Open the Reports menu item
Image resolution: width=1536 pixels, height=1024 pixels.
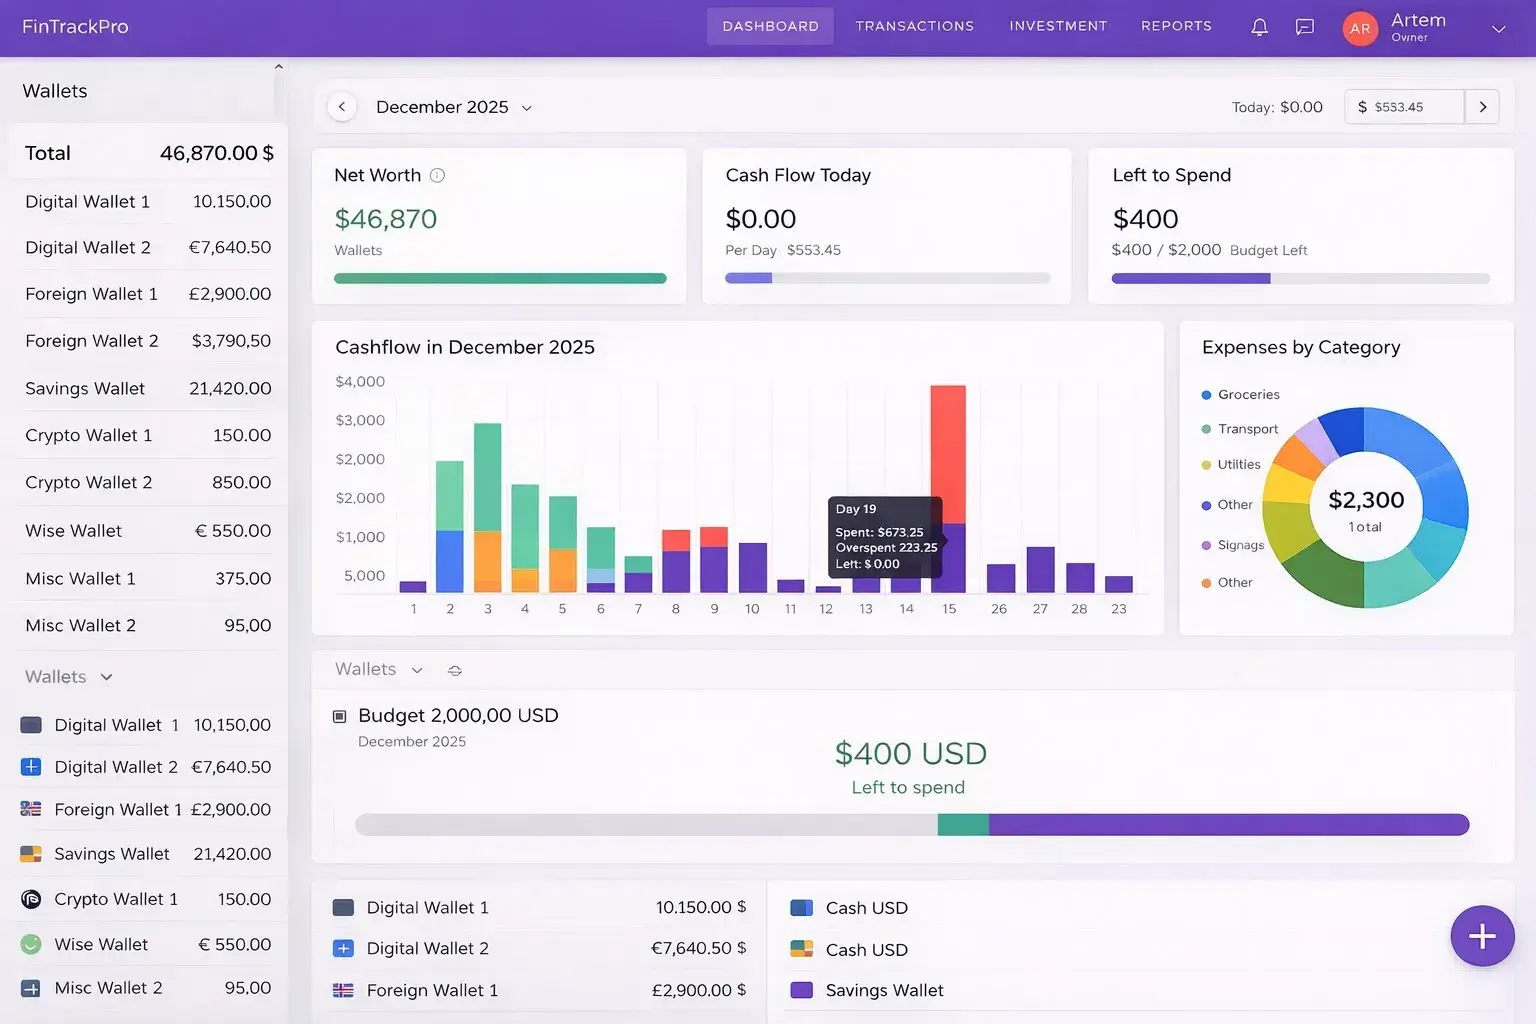coord(1176,26)
